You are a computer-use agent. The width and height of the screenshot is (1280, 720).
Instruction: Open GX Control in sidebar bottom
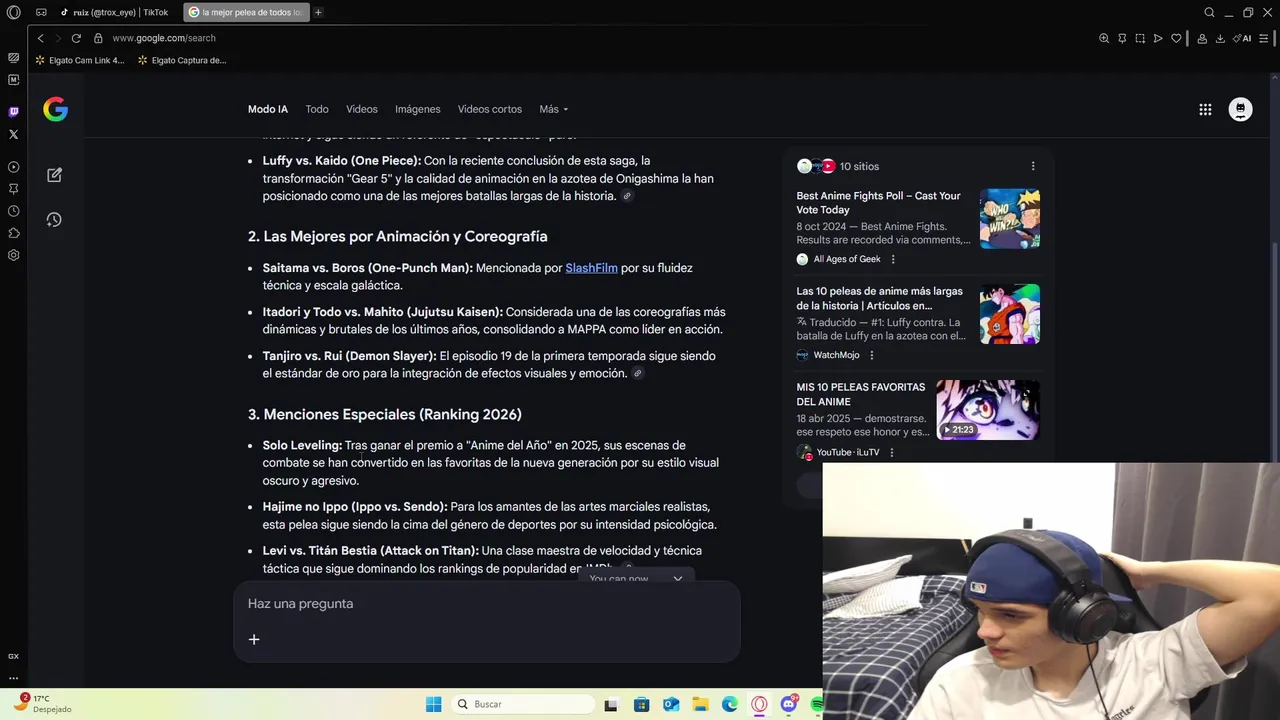(13, 656)
